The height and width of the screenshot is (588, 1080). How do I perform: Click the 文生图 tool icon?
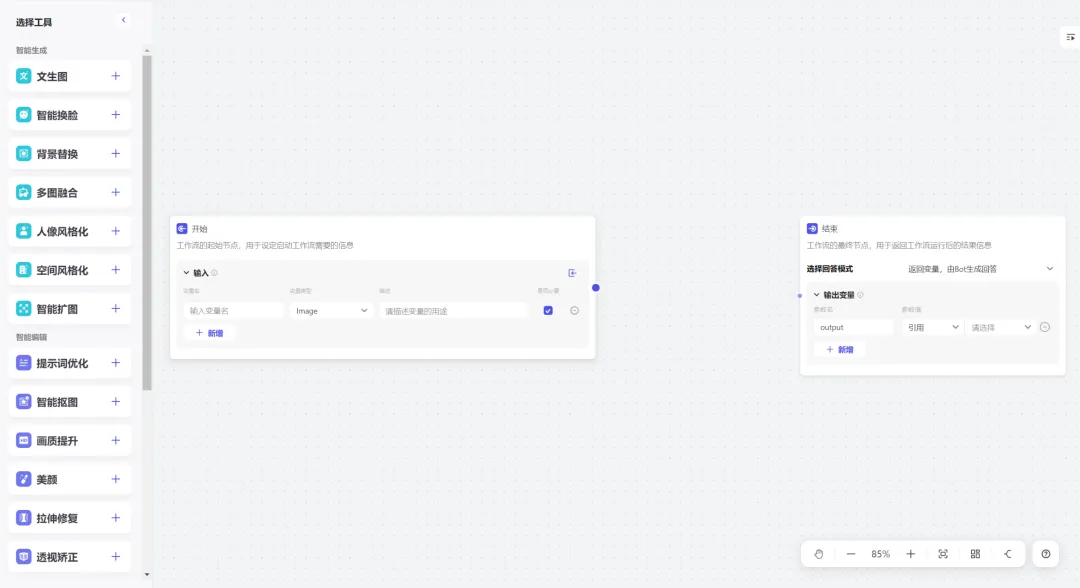[23, 76]
